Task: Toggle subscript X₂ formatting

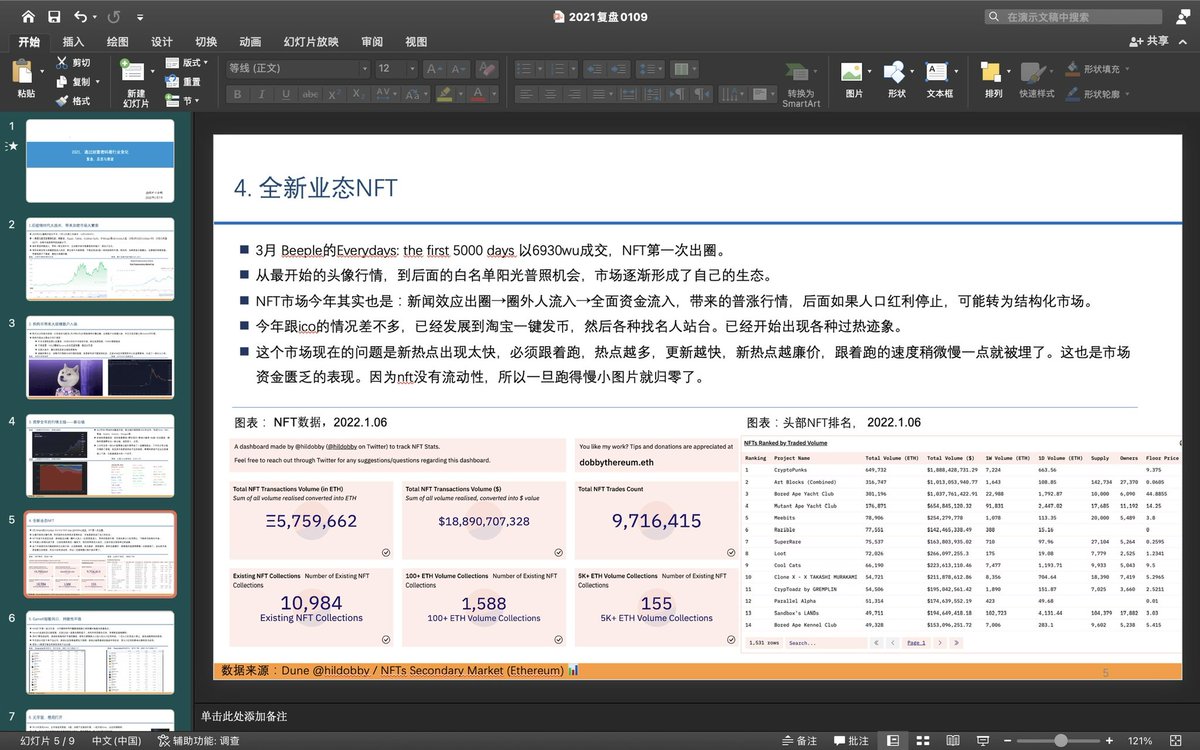Action: tap(361, 94)
